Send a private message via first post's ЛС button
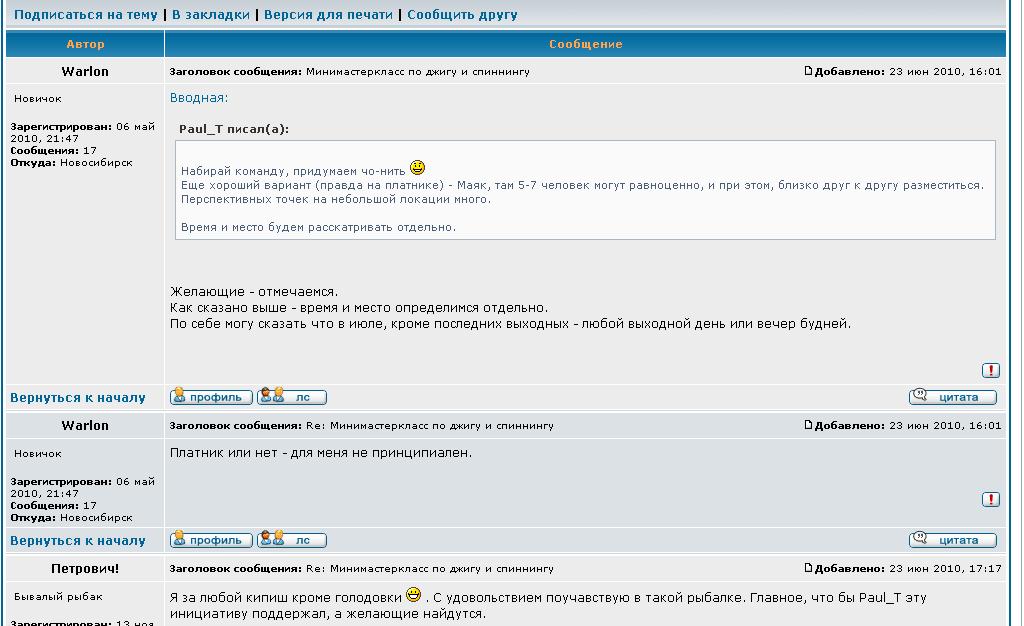1024x626 pixels. pyautogui.click(x=292, y=397)
